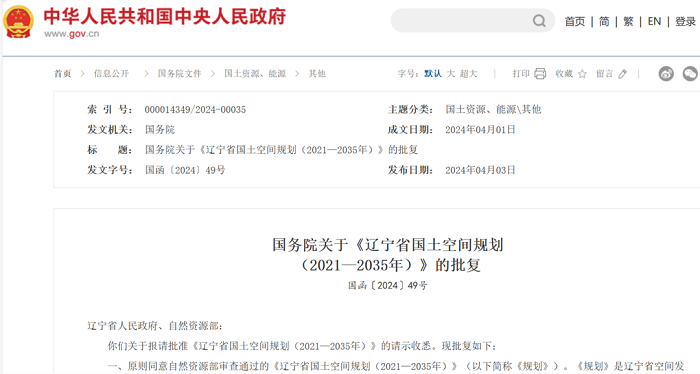Click salutation 辽宁省人民政府、自然资源部
700x374 pixels.
click(x=154, y=326)
